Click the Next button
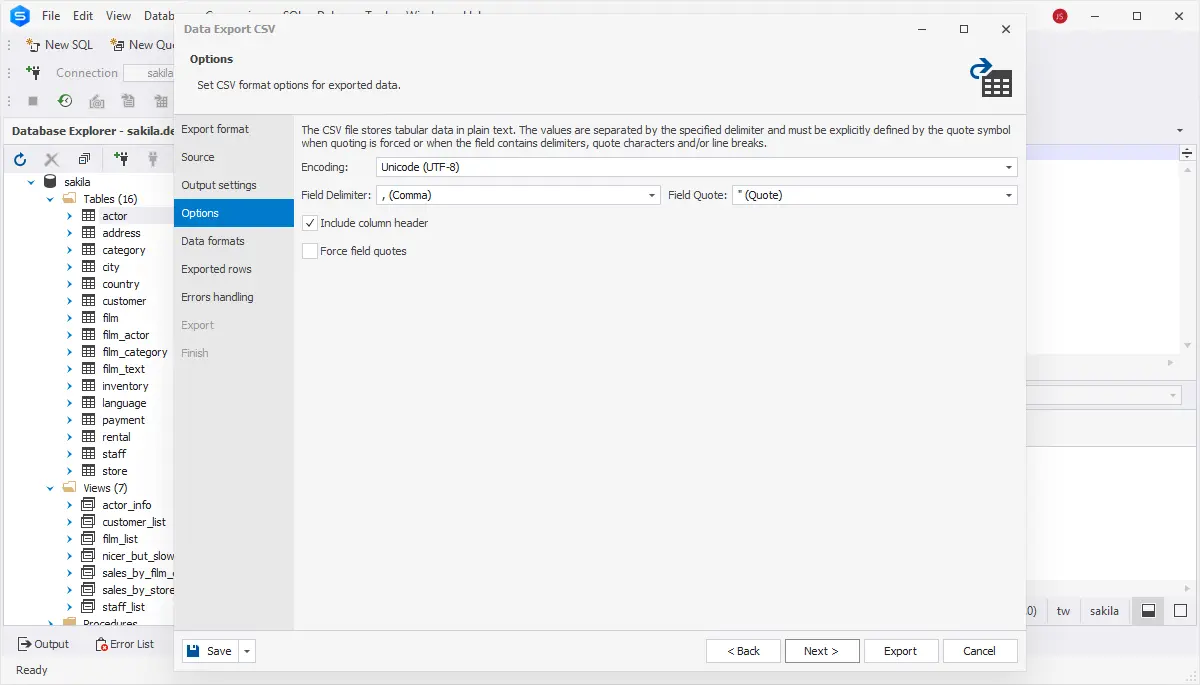1200x685 pixels. tap(821, 651)
